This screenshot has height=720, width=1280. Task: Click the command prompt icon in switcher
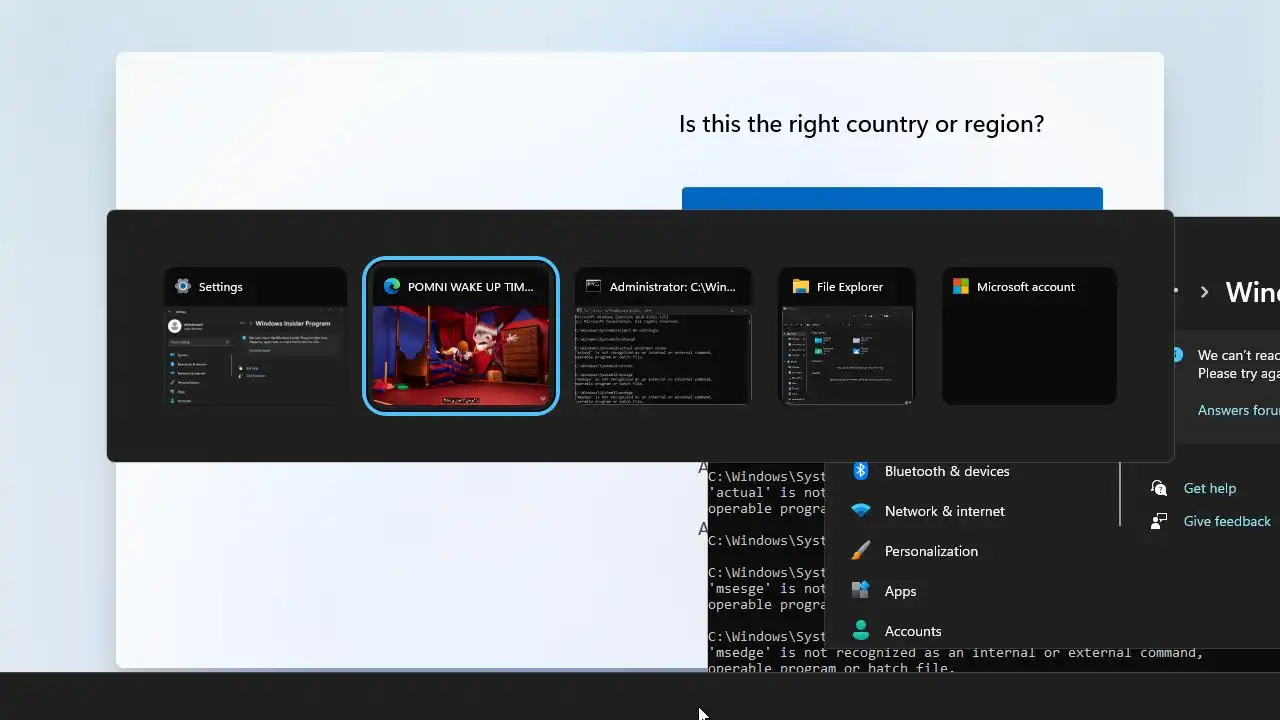[594, 286]
